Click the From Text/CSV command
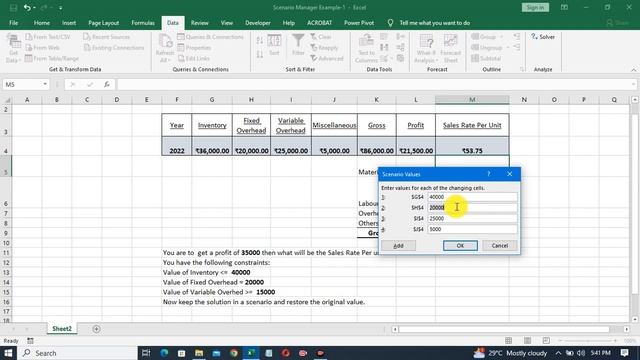Image resolution: width=640 pixels, height=360 pixels. coord(48,37)
